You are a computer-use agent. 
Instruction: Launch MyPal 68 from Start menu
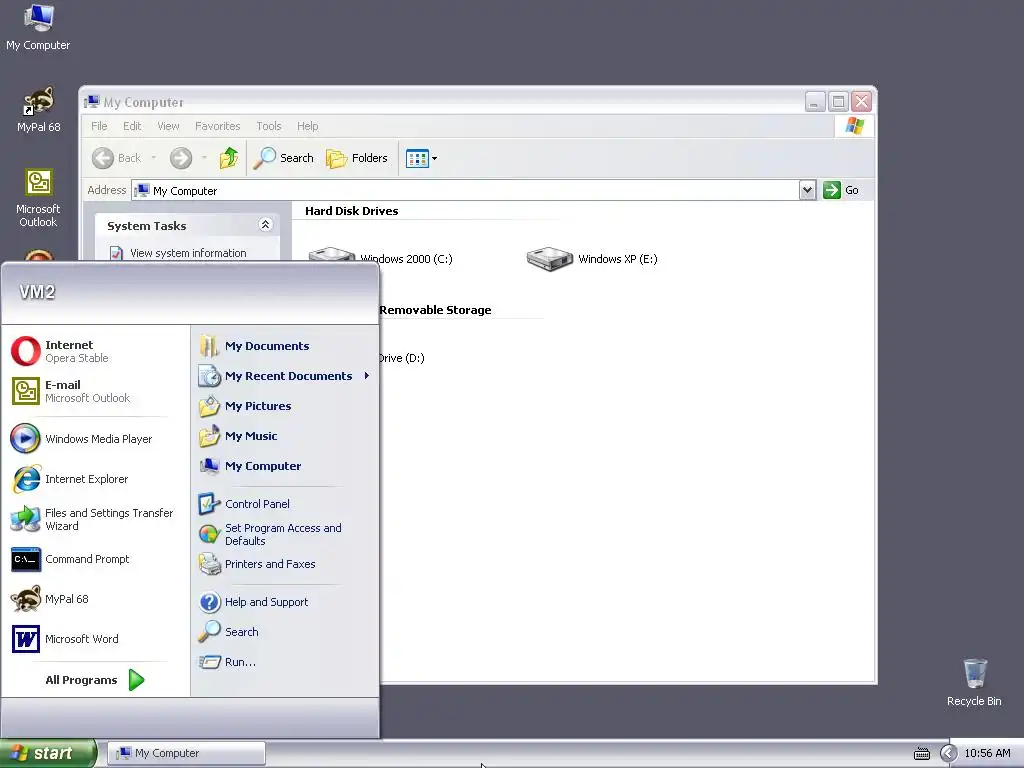94,599
